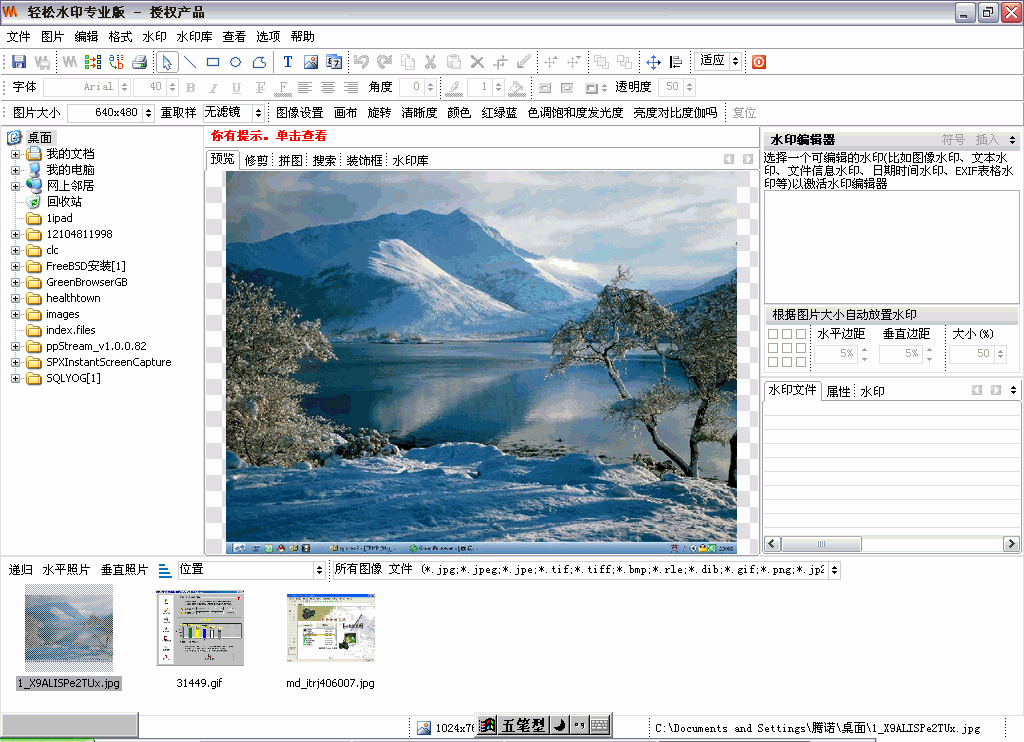Click the Cut scissors icon
This screenshot has height=742, width=1024.
pos(430,62)
